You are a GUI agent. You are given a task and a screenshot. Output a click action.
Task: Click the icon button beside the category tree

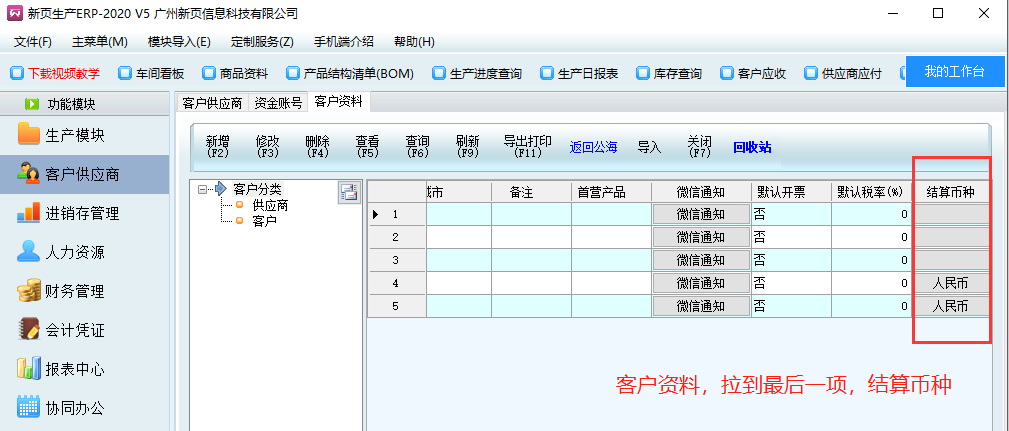[x=349, y=193]
